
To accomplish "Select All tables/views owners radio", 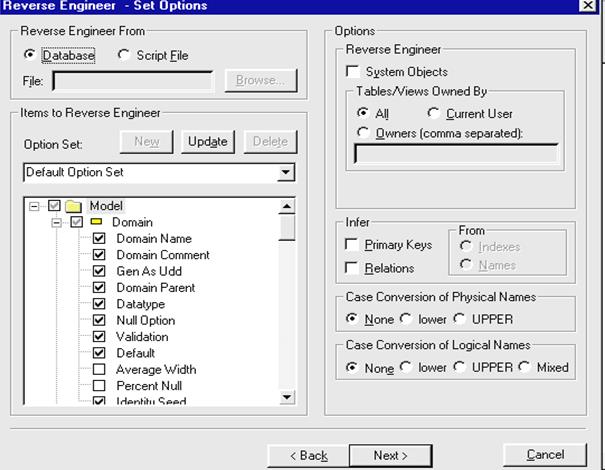I will (x=363, y=113).
